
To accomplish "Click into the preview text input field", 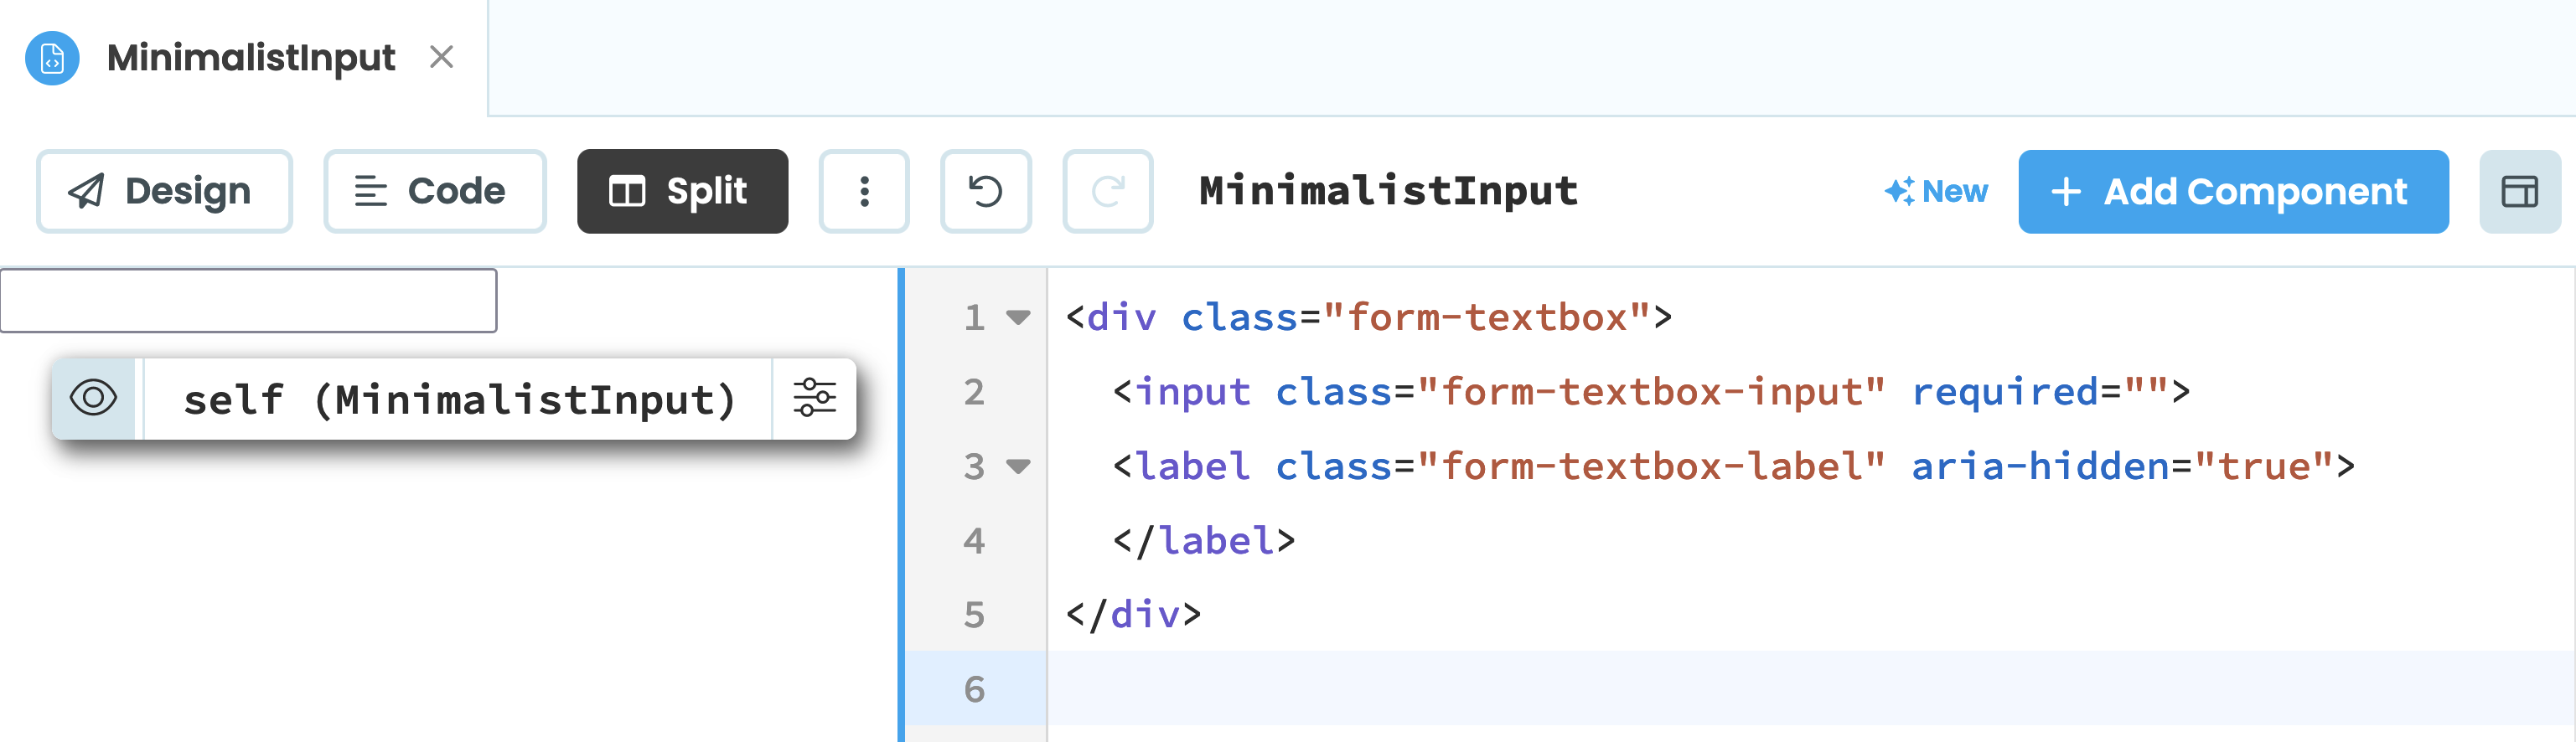I will tap(248, 300).
